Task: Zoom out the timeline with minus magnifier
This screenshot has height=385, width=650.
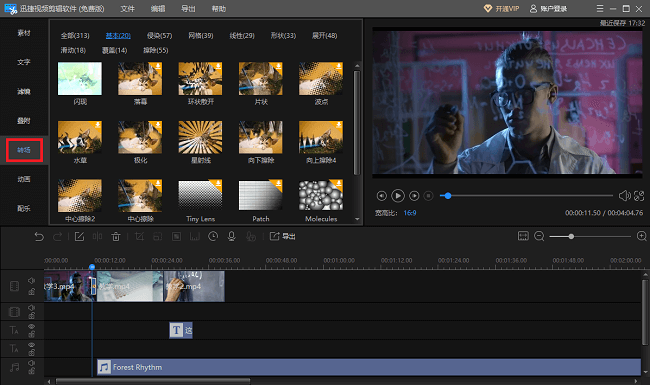Action: [539, 236]
